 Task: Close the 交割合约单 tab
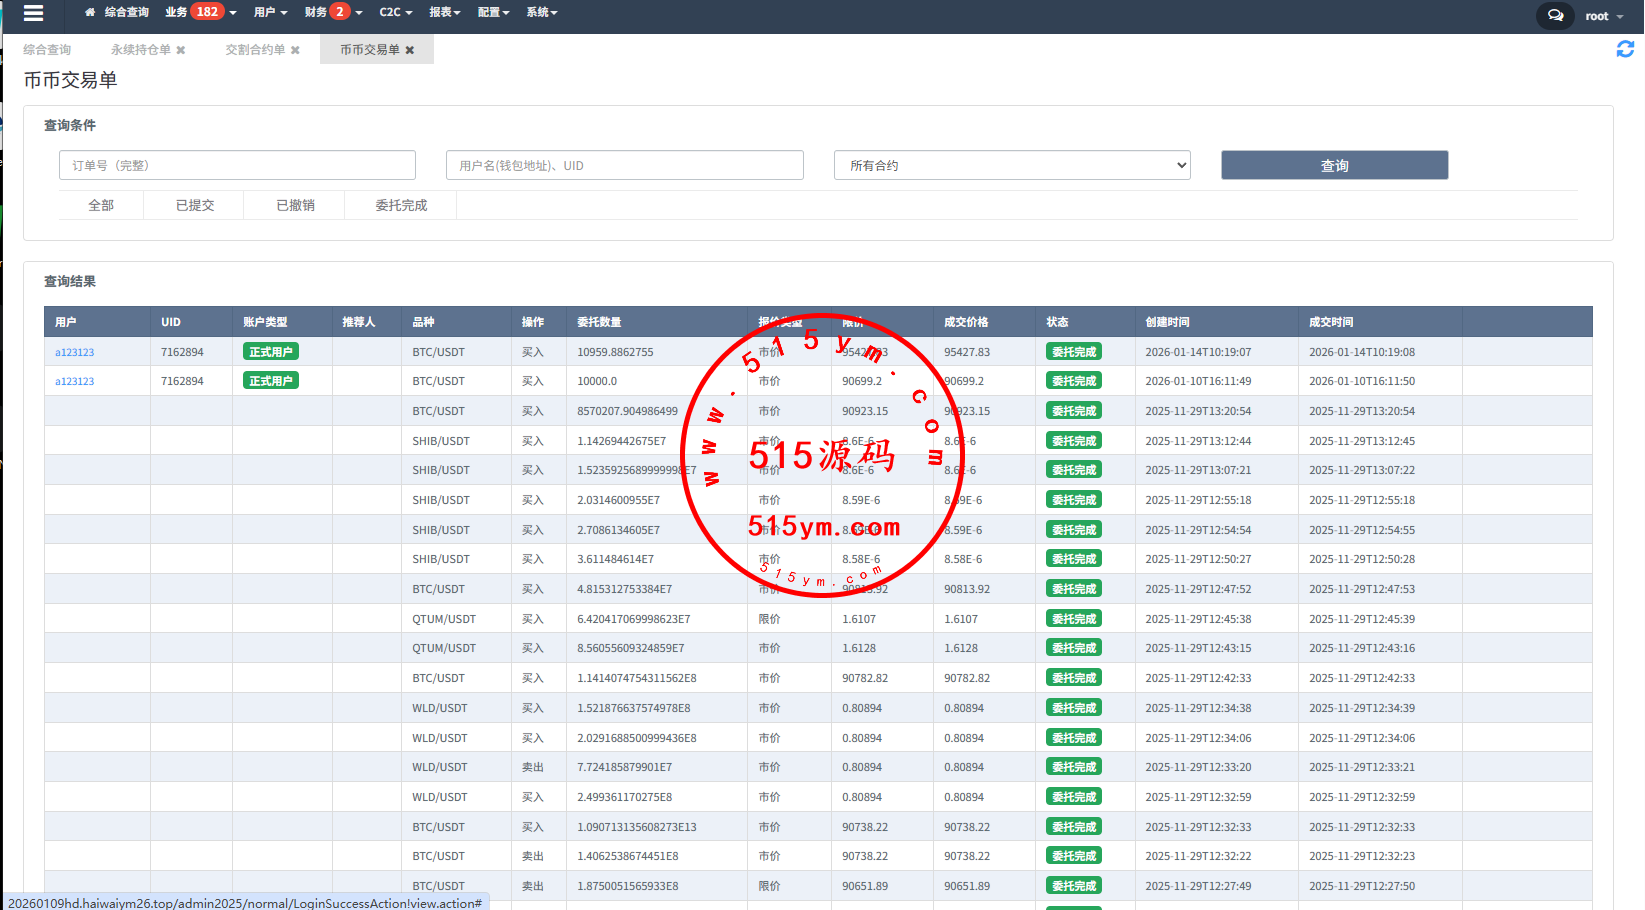[x=295, y=50]
